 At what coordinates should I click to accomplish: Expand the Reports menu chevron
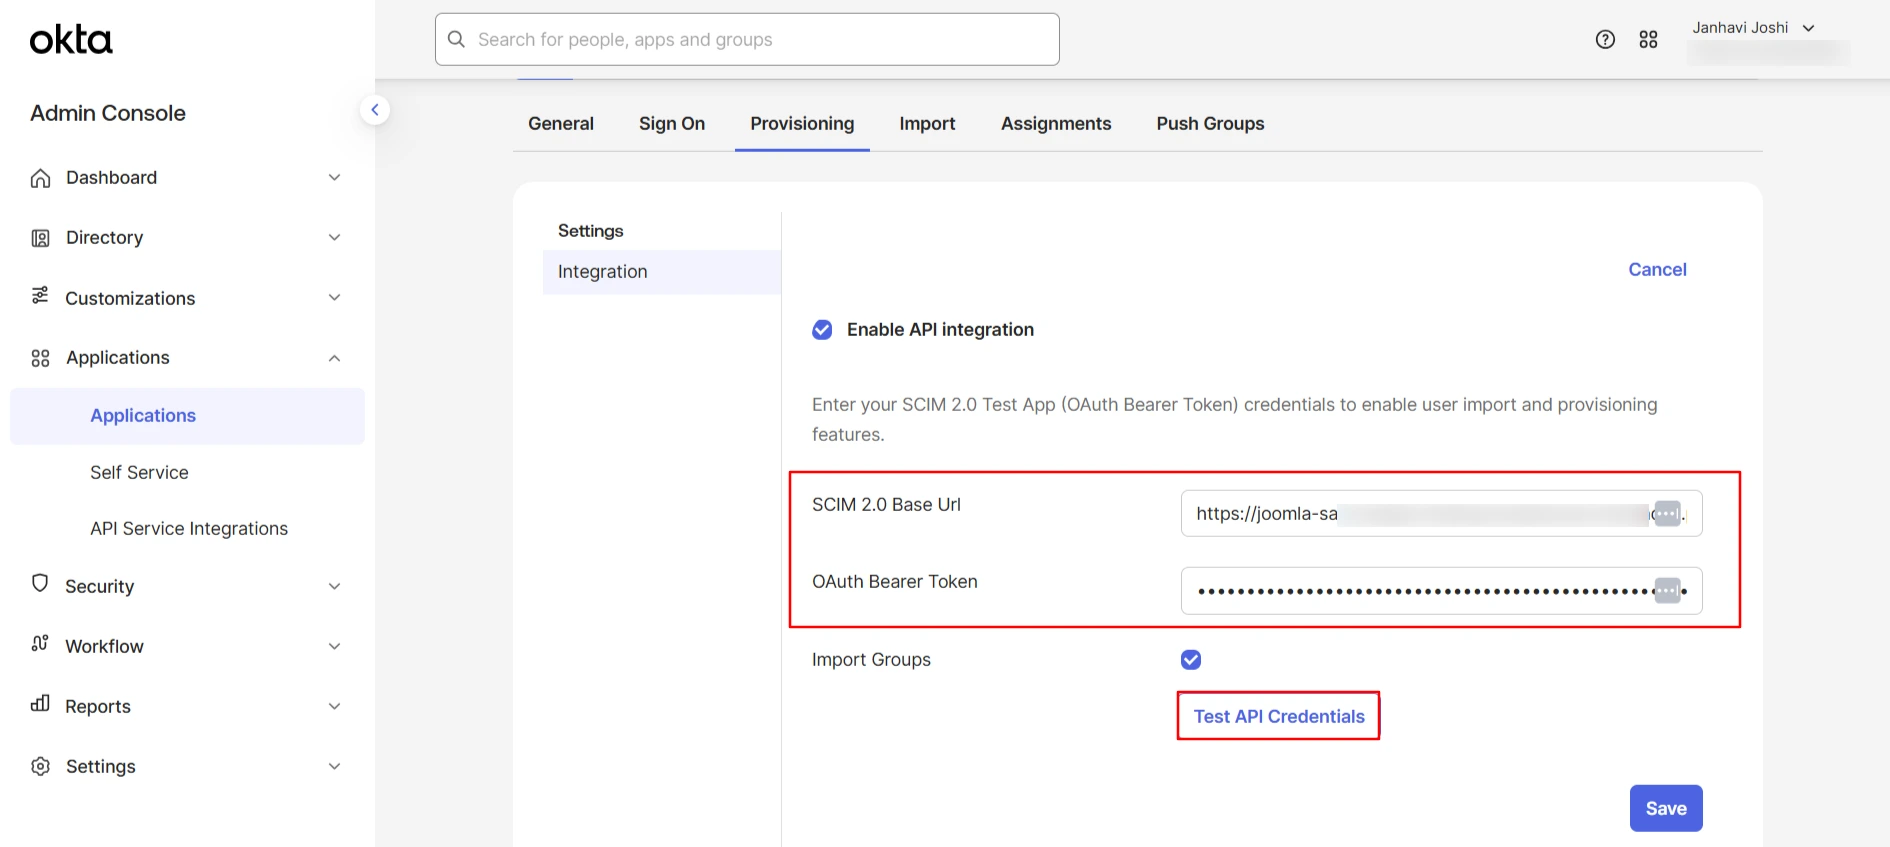tap(335, 707)
